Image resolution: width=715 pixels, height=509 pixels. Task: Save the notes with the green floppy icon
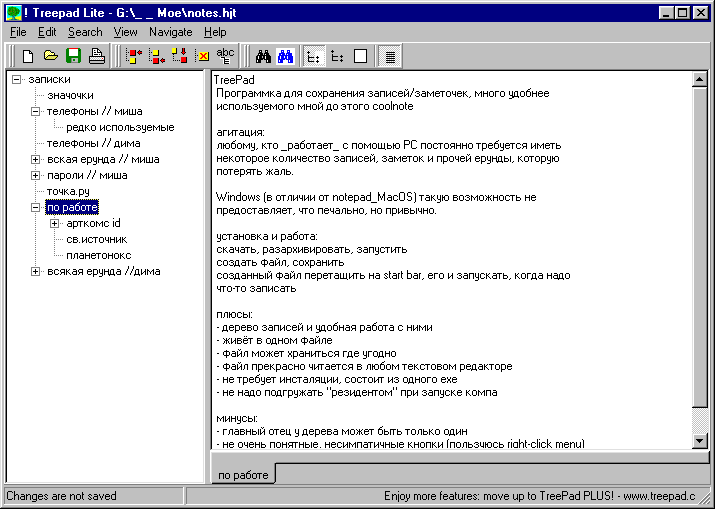73,57
